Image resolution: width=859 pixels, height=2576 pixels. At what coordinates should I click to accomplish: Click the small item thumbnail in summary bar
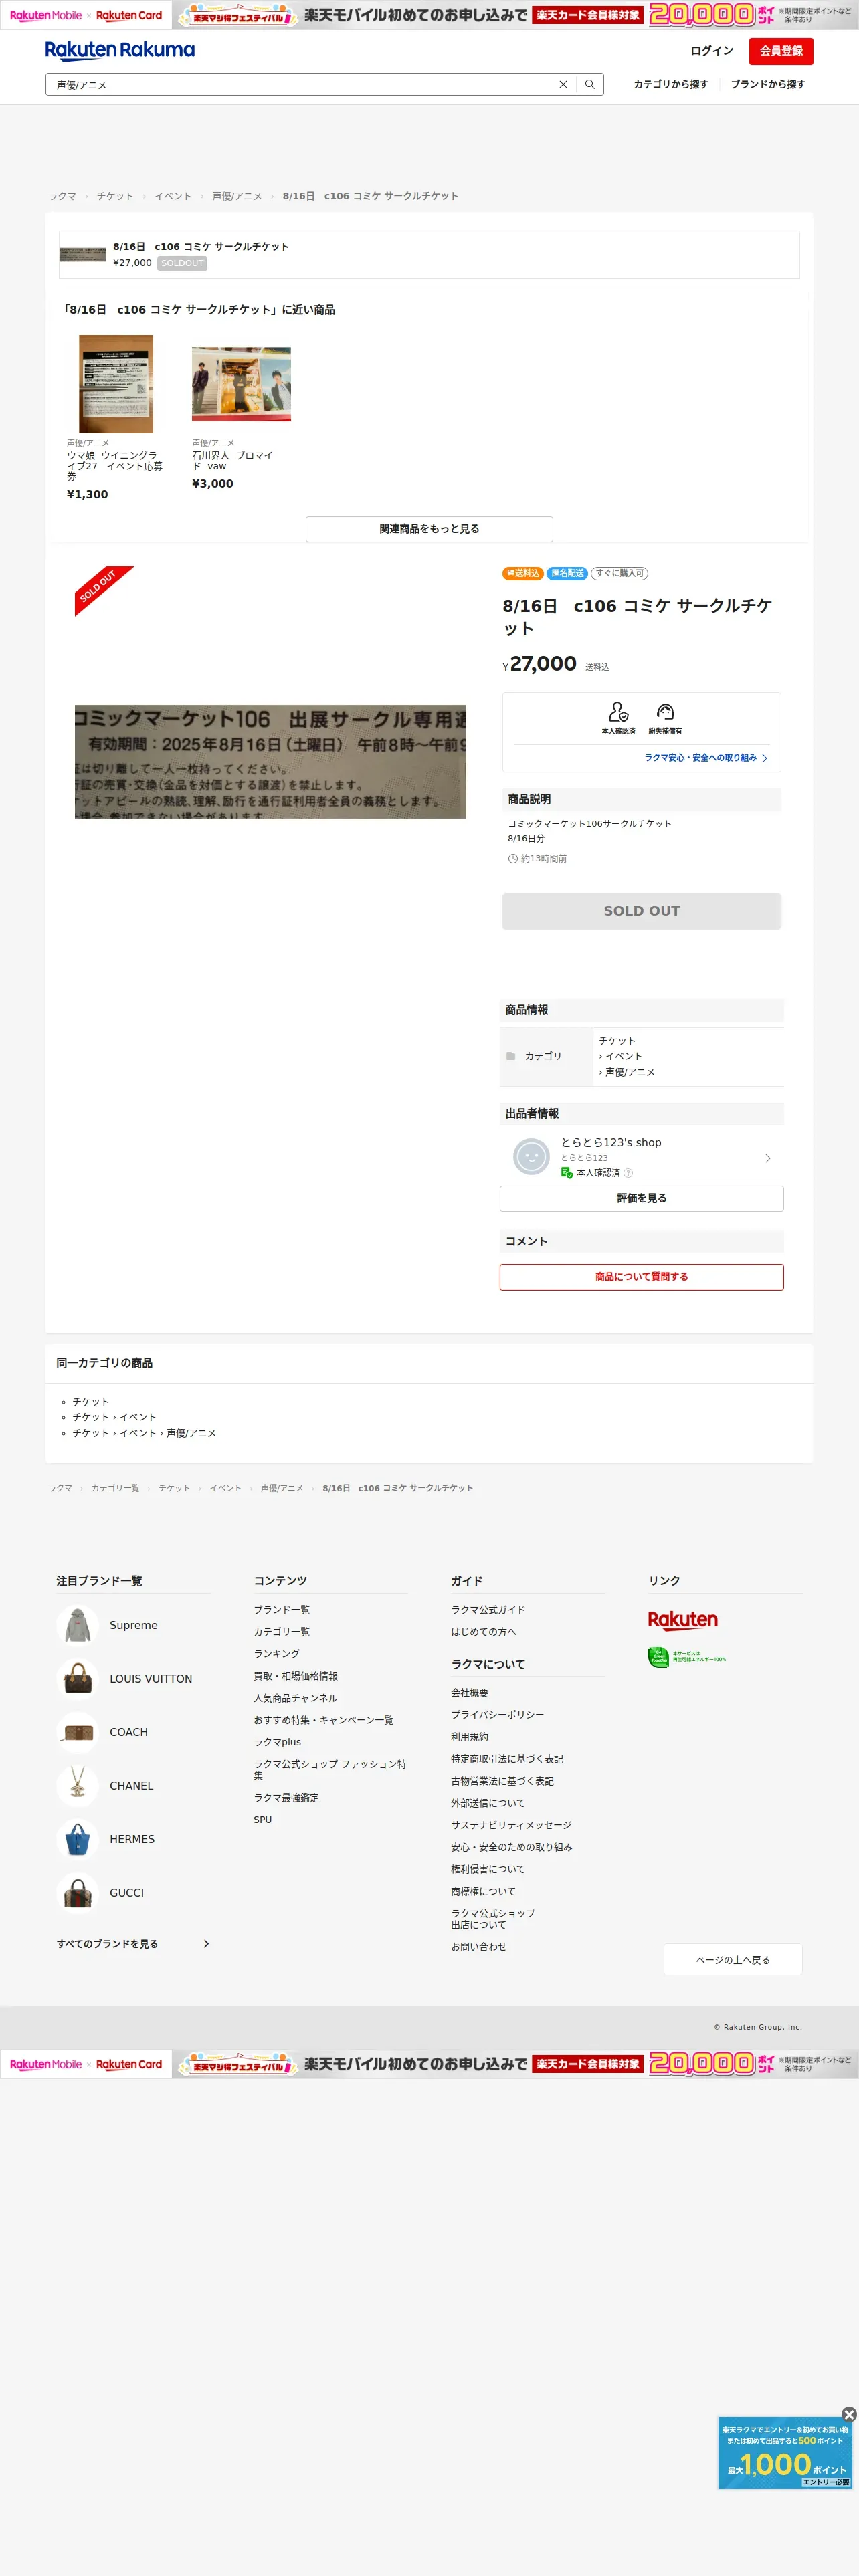pyautogui.click(x=83, y=255)
